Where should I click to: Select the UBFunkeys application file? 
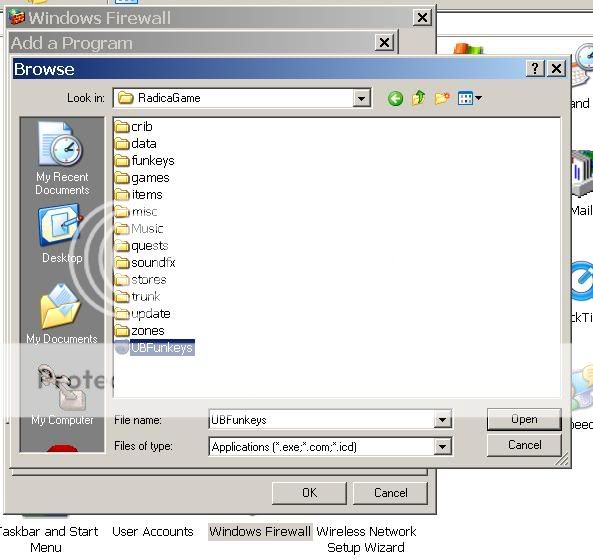pyautogui.click(x=154, y=347)
